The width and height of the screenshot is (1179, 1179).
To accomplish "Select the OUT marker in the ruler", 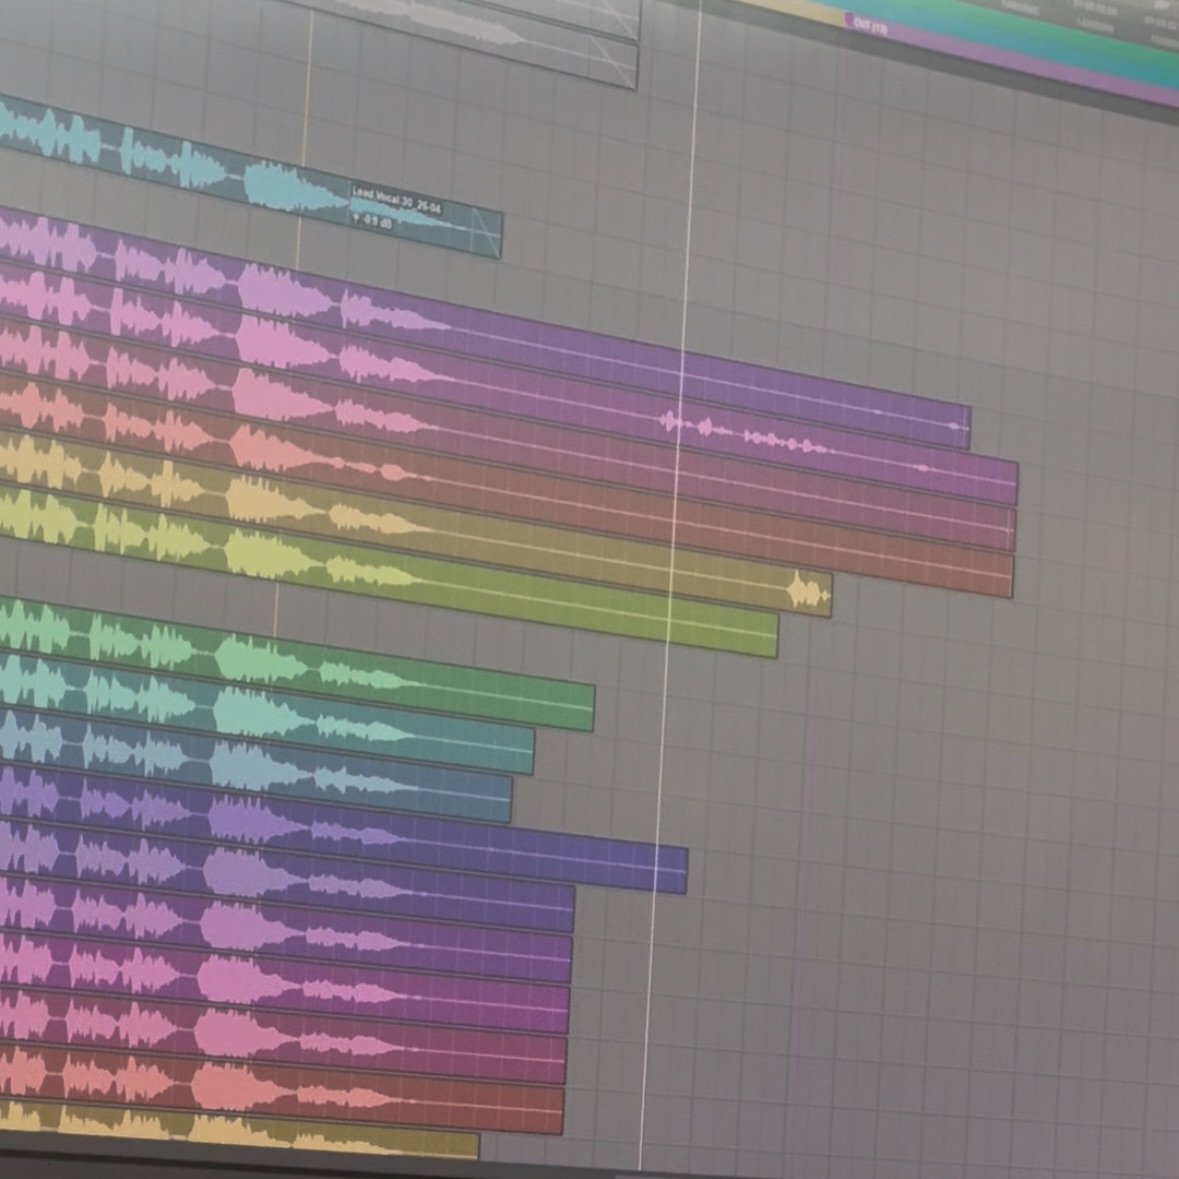I will click(866, 25).
